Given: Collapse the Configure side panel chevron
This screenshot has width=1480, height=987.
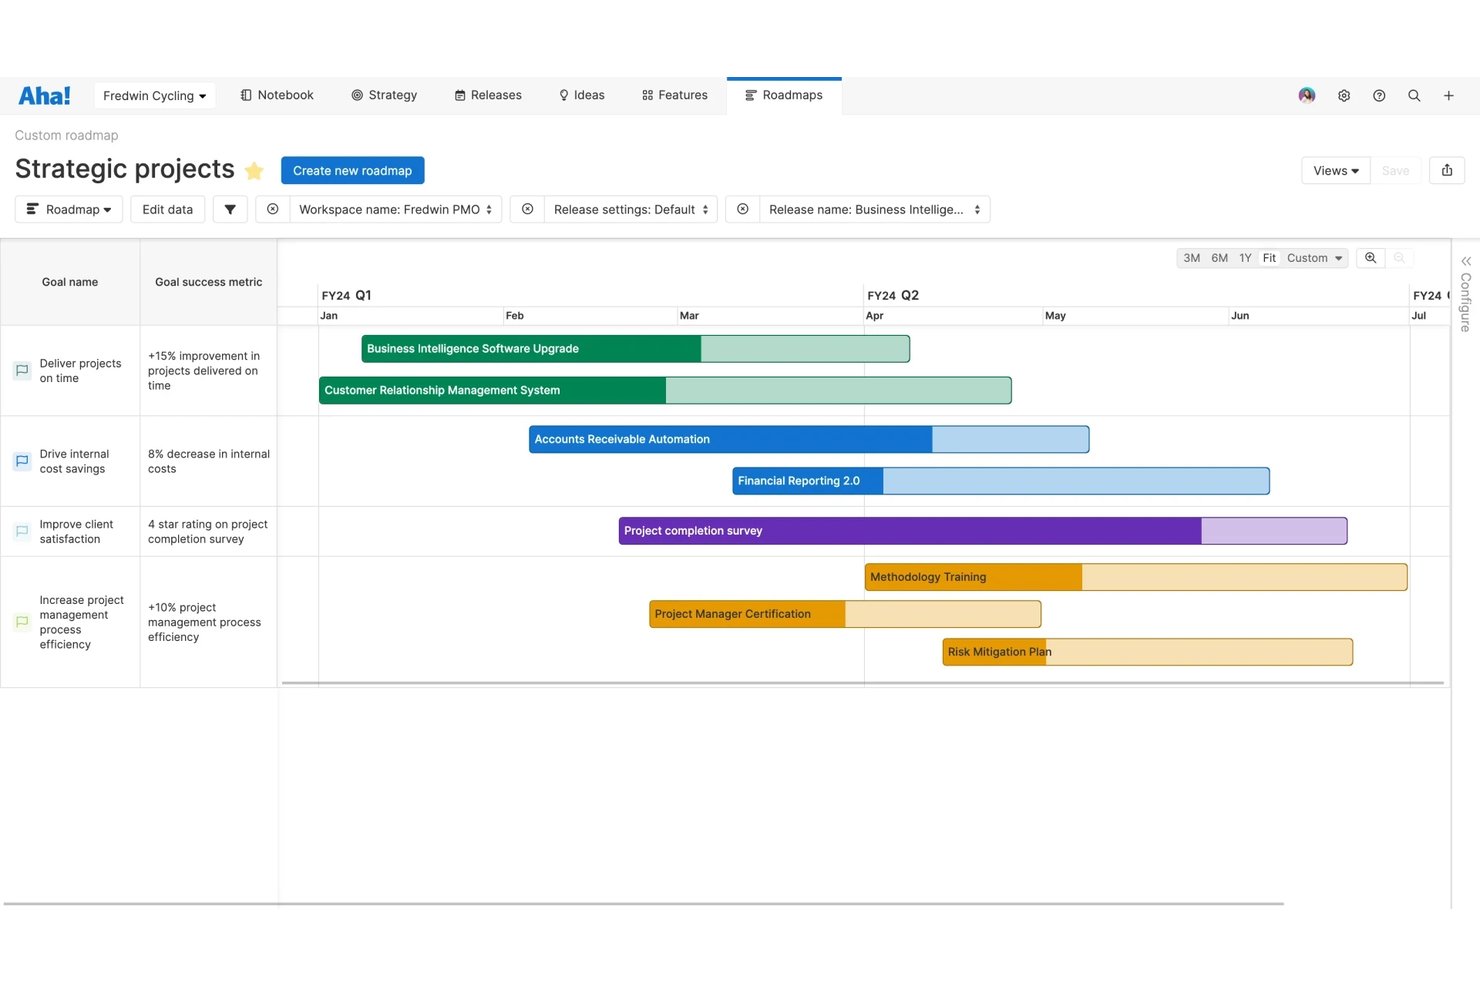Looking at the screenshot, I should (x=1466, y=262).
